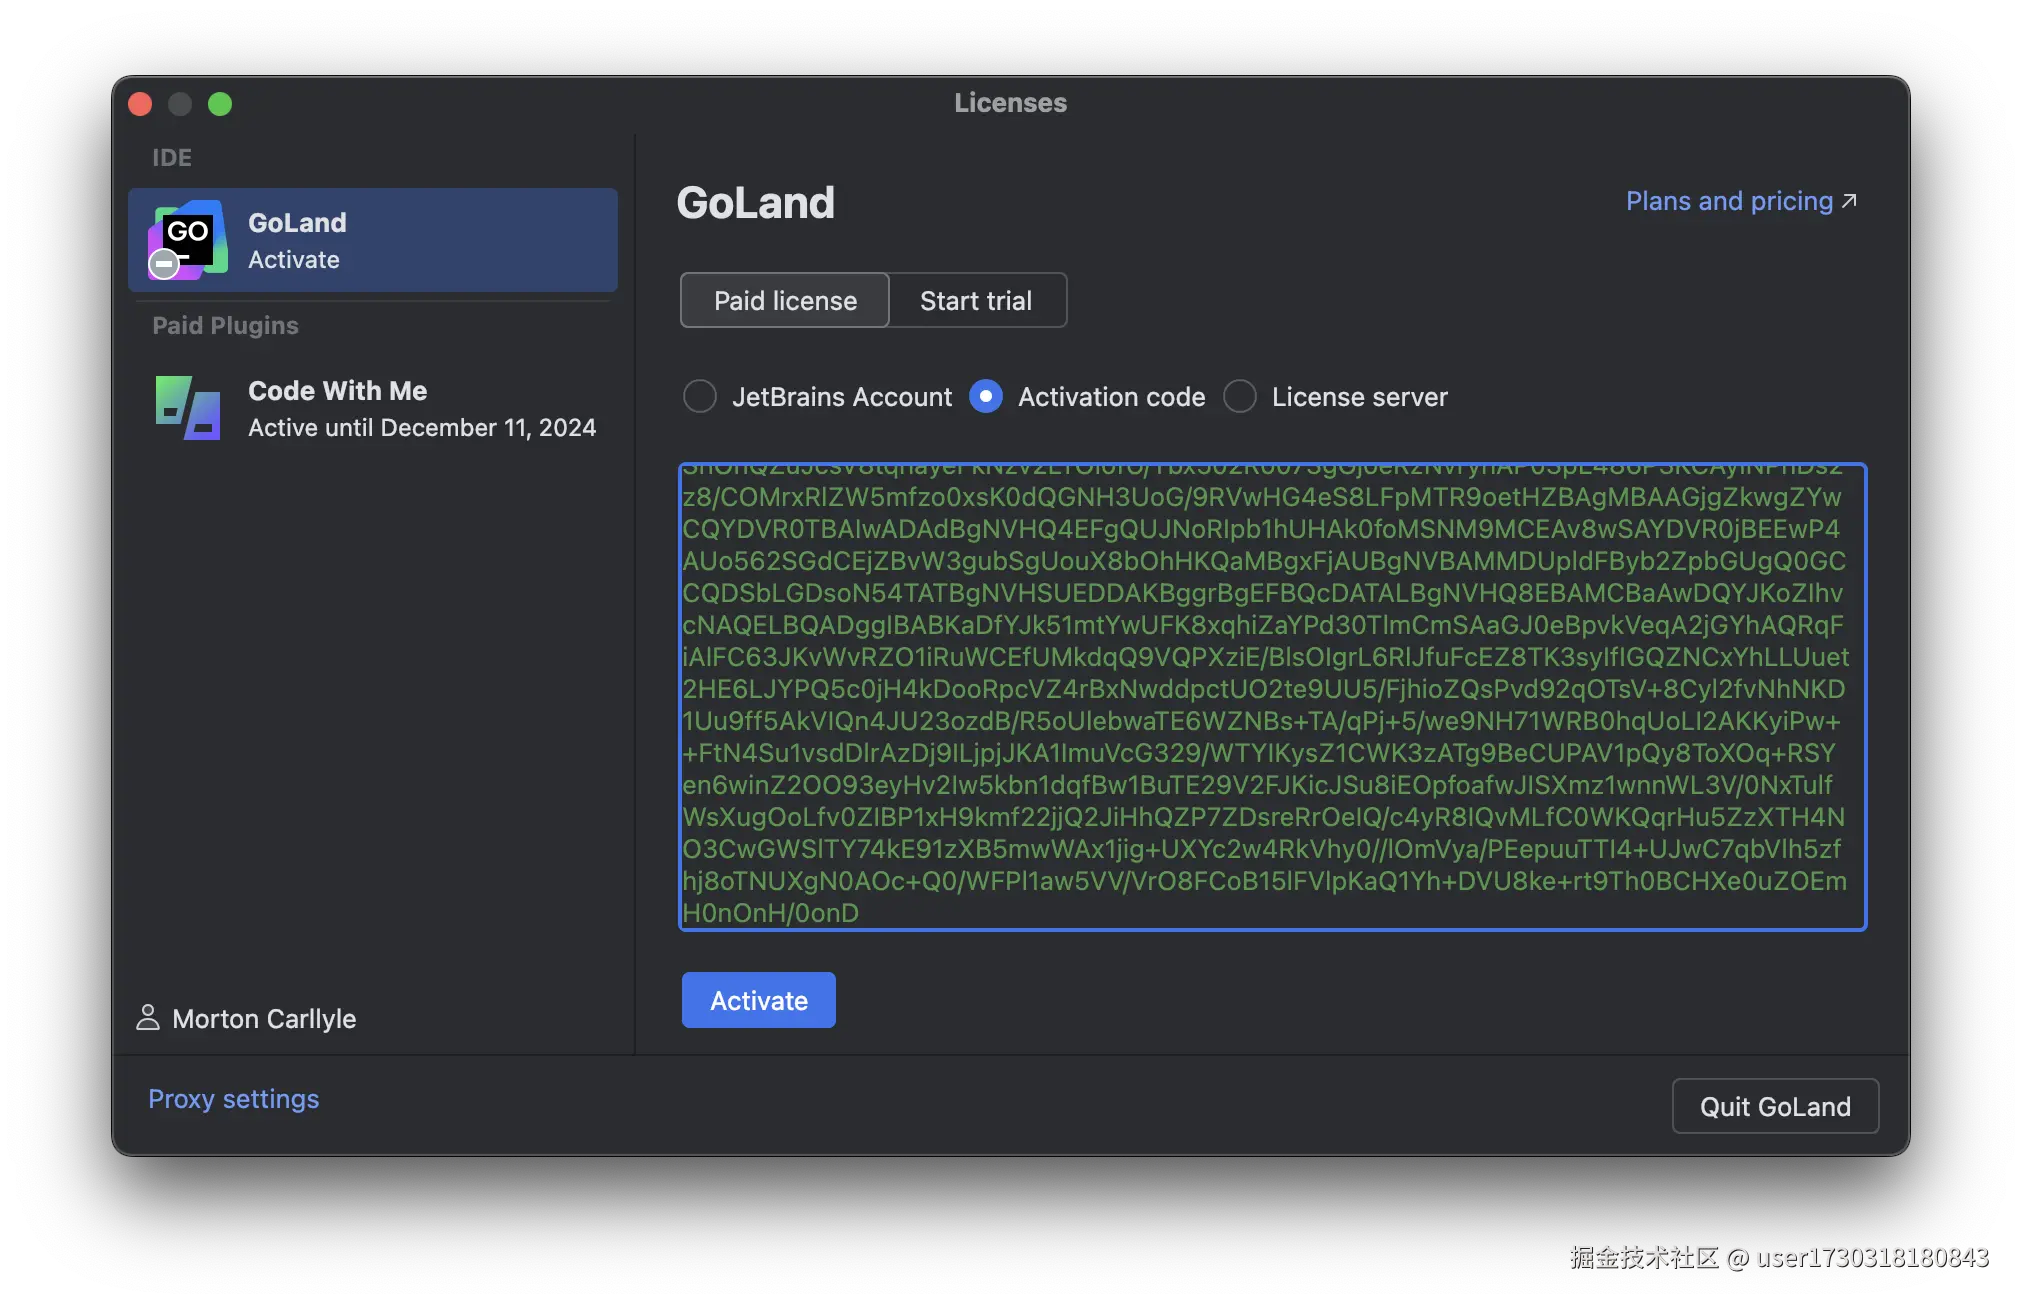Image resolution: width=2022 pixels, height=1304 pixels.
Task: Switch to the Start trial tab
Action: click(x=977, y=300)
